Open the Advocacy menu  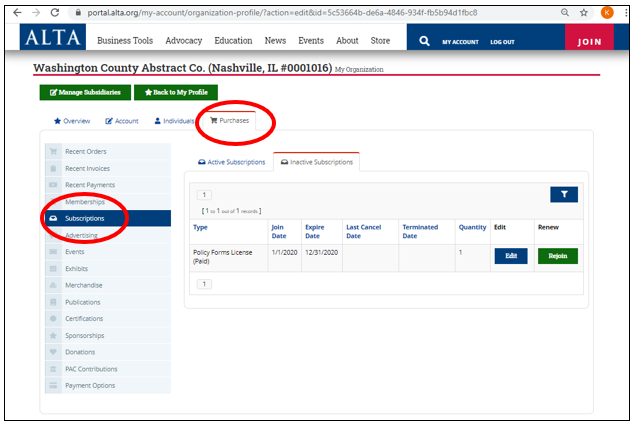click(x=184, y=41)
